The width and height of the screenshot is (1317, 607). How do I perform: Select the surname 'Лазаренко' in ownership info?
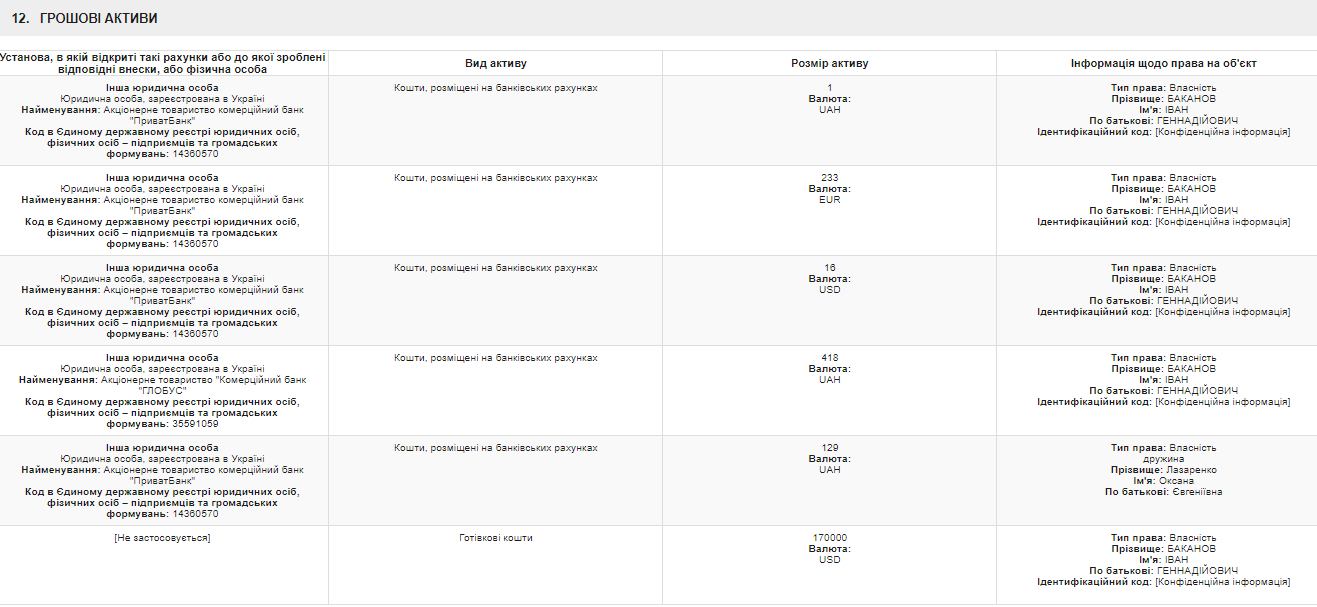1191,470
